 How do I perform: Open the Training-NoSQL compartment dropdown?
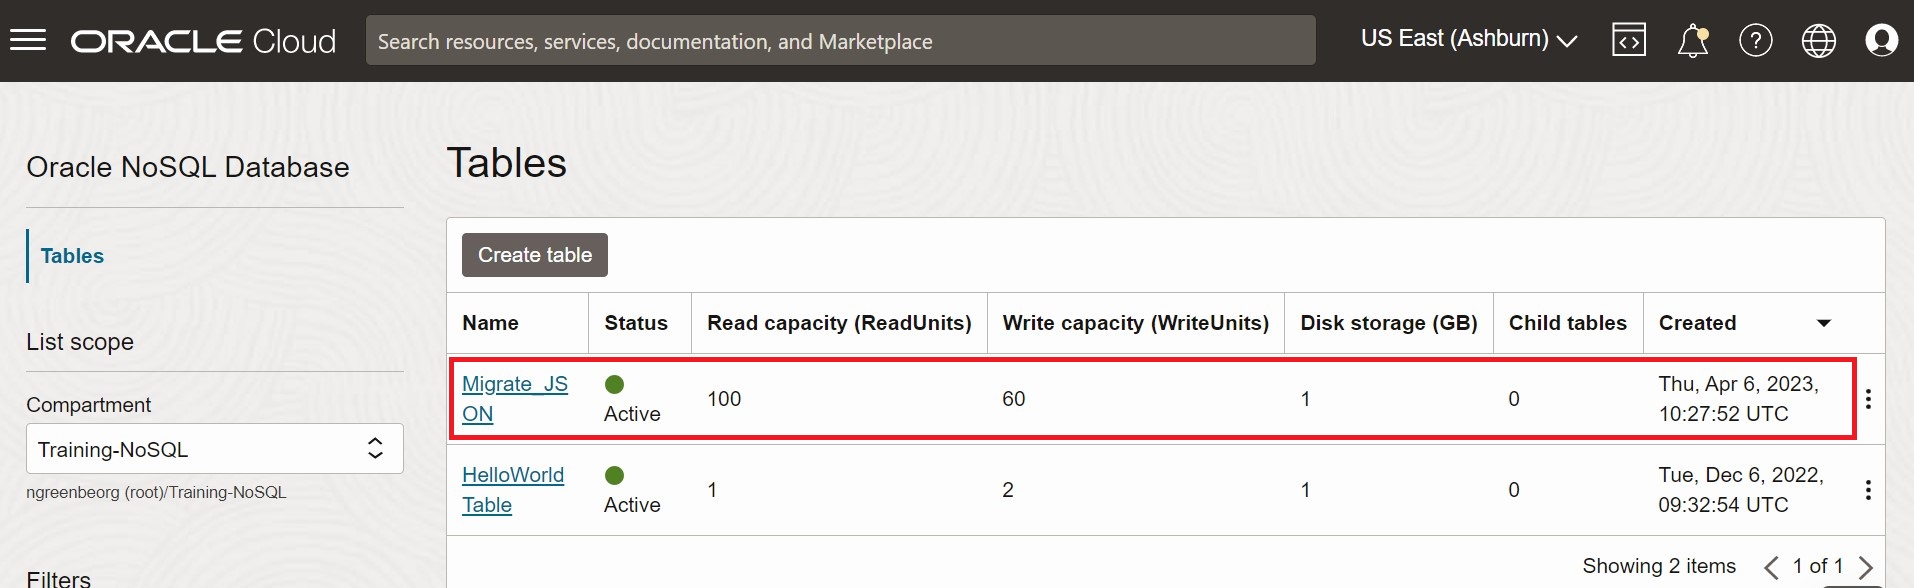[x=215, y=449]
